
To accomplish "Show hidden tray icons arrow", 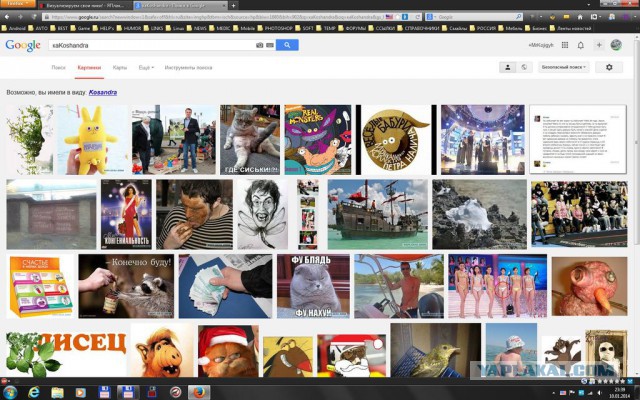I will coord(553,392).
